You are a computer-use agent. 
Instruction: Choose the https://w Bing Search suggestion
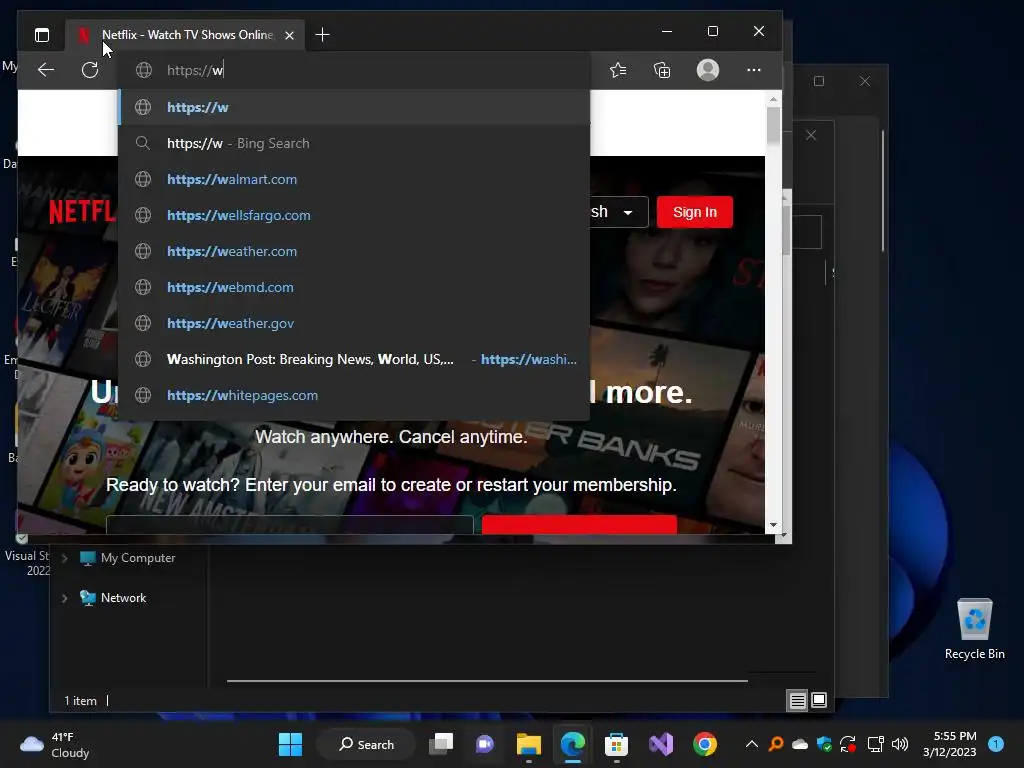click(x=355, y=143)
